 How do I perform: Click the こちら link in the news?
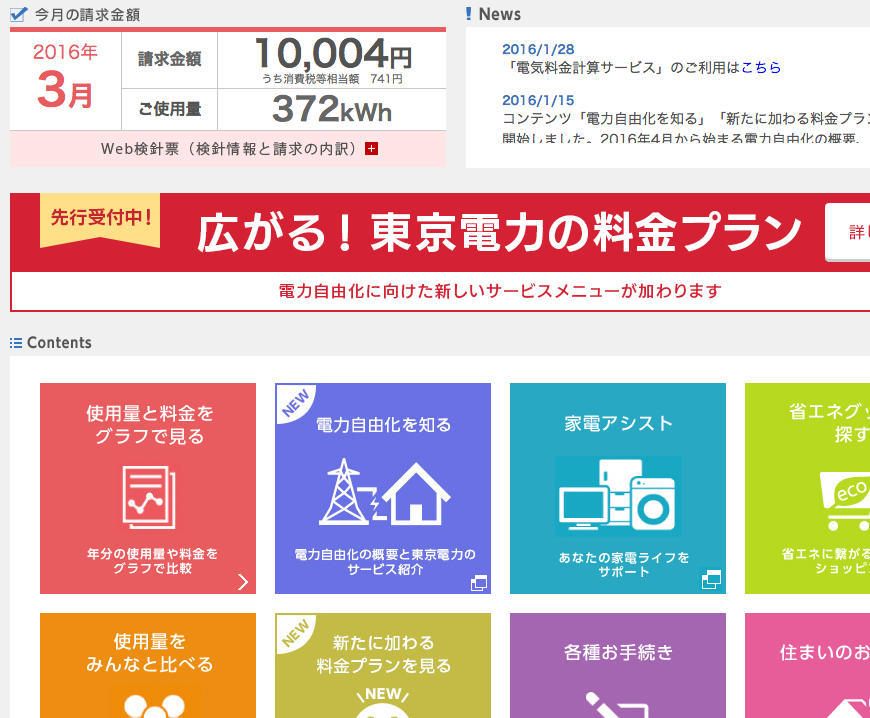(x=761, y=68)
